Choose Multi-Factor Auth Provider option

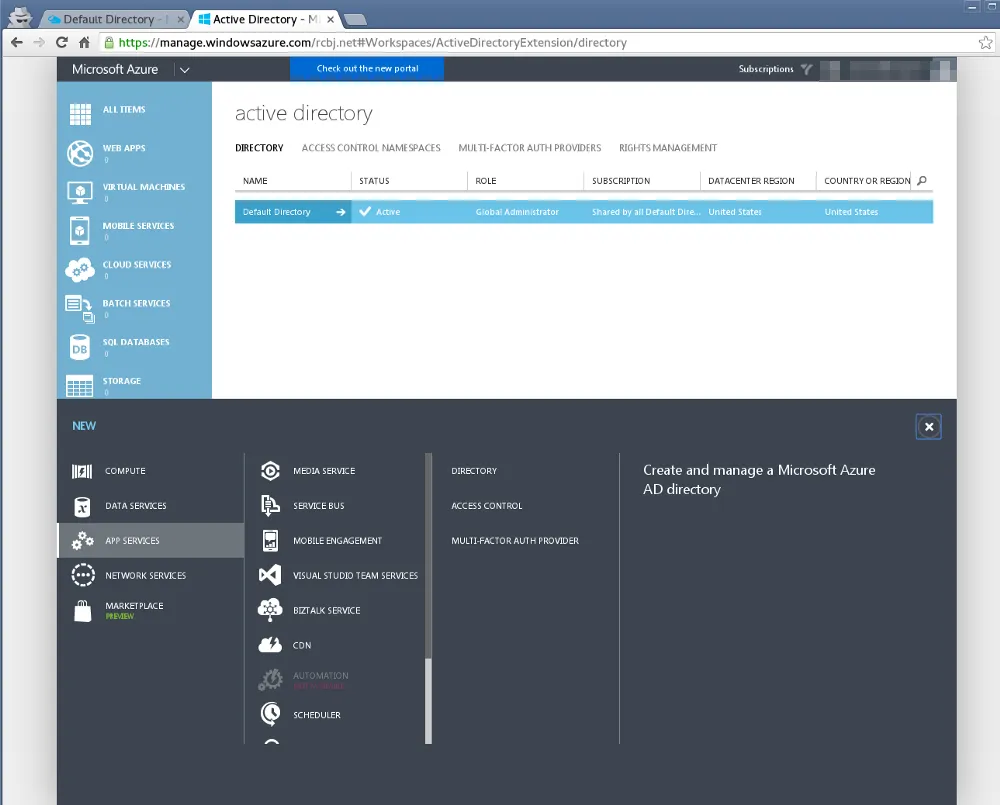point(515,541)
